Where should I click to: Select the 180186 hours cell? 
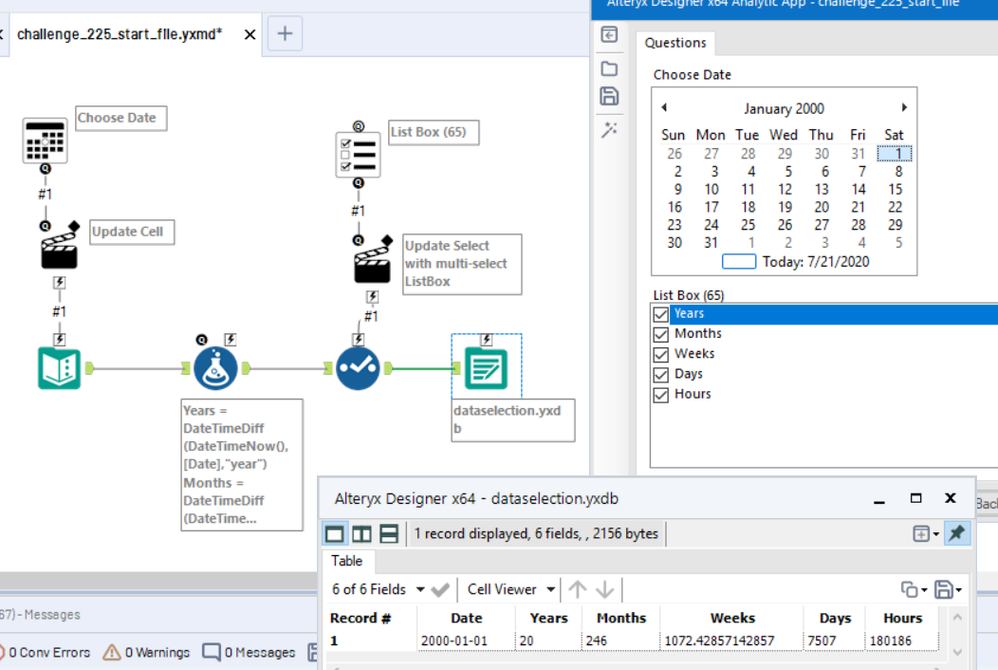click(902, 641)
